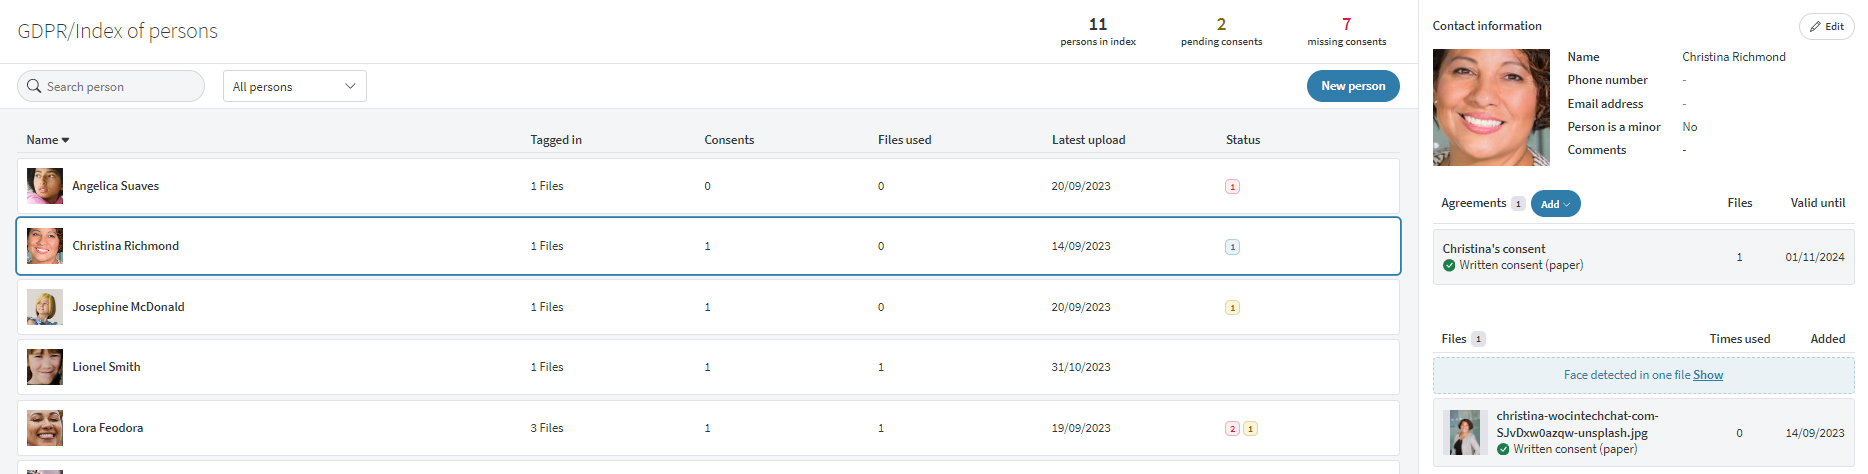Sort list by Name column arrow
The width and height of the screenshot is (1868, 474).
pos(66,141)
